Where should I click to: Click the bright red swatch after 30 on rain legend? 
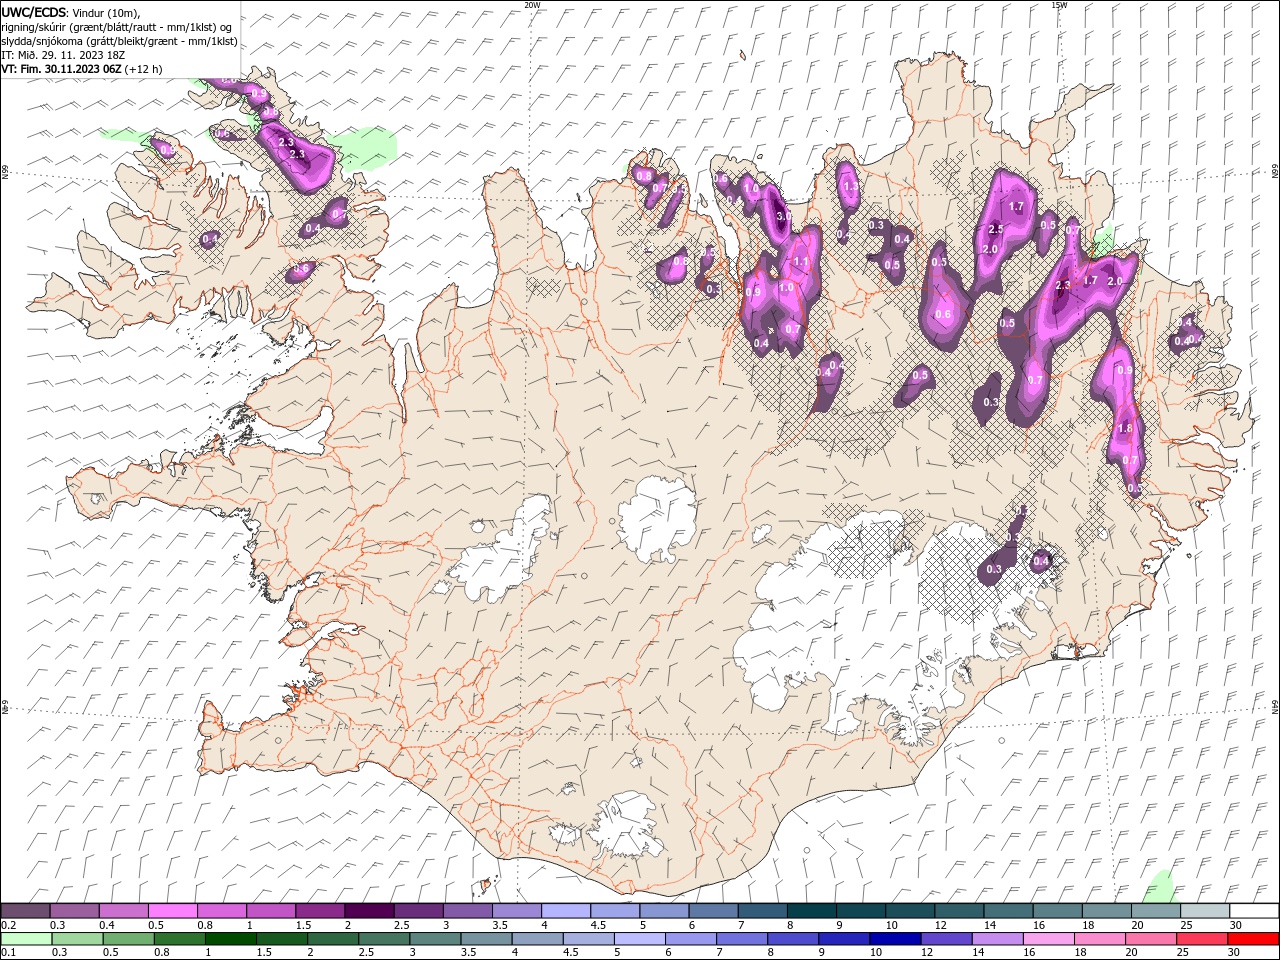[x=1254, y=939]
